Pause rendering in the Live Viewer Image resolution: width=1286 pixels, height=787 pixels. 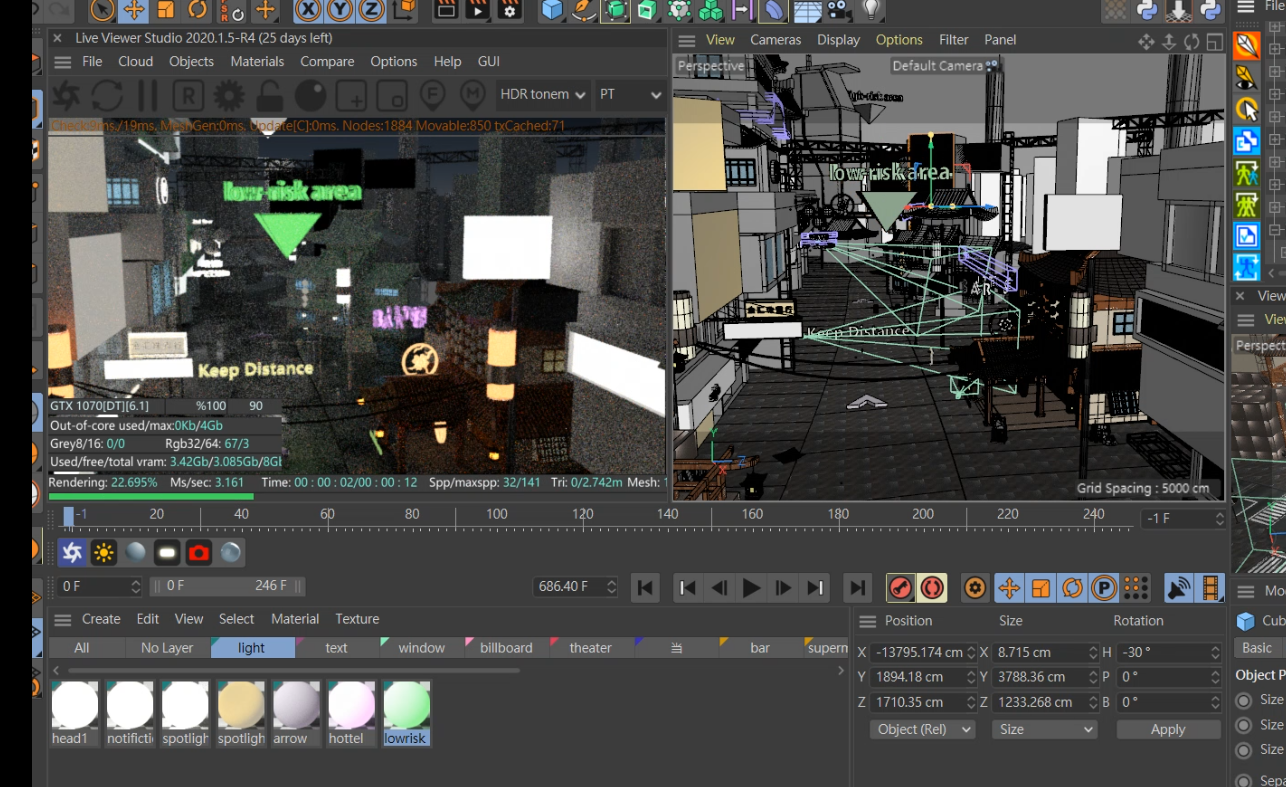[147, 96]
